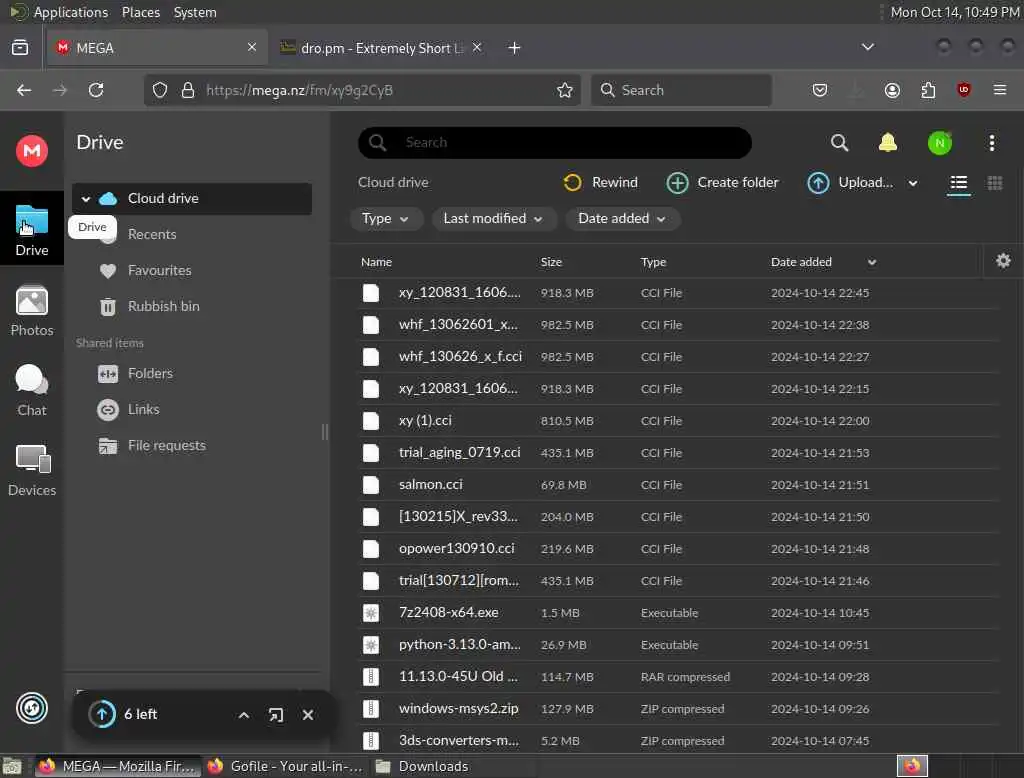
Task: Sort by Date added column arrow
Action: coord(871,263)
